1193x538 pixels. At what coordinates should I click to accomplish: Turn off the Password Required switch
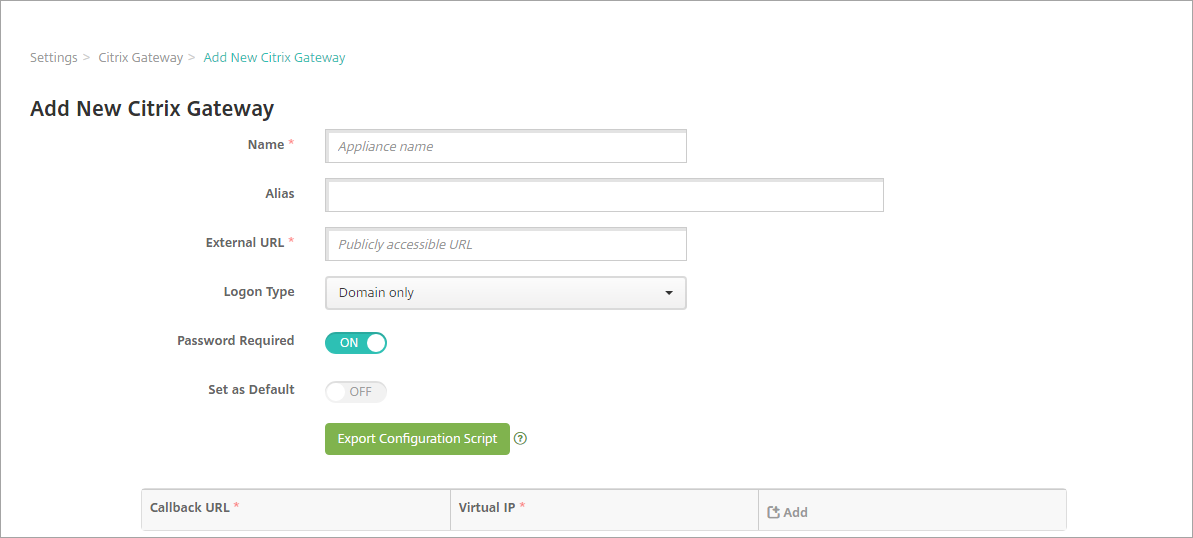(x=356, y=342)
